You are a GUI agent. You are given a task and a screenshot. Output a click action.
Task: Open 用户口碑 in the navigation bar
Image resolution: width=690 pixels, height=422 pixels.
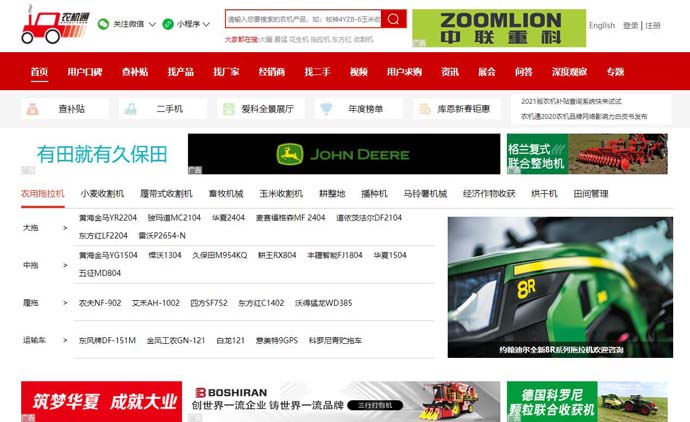(84, 72)
